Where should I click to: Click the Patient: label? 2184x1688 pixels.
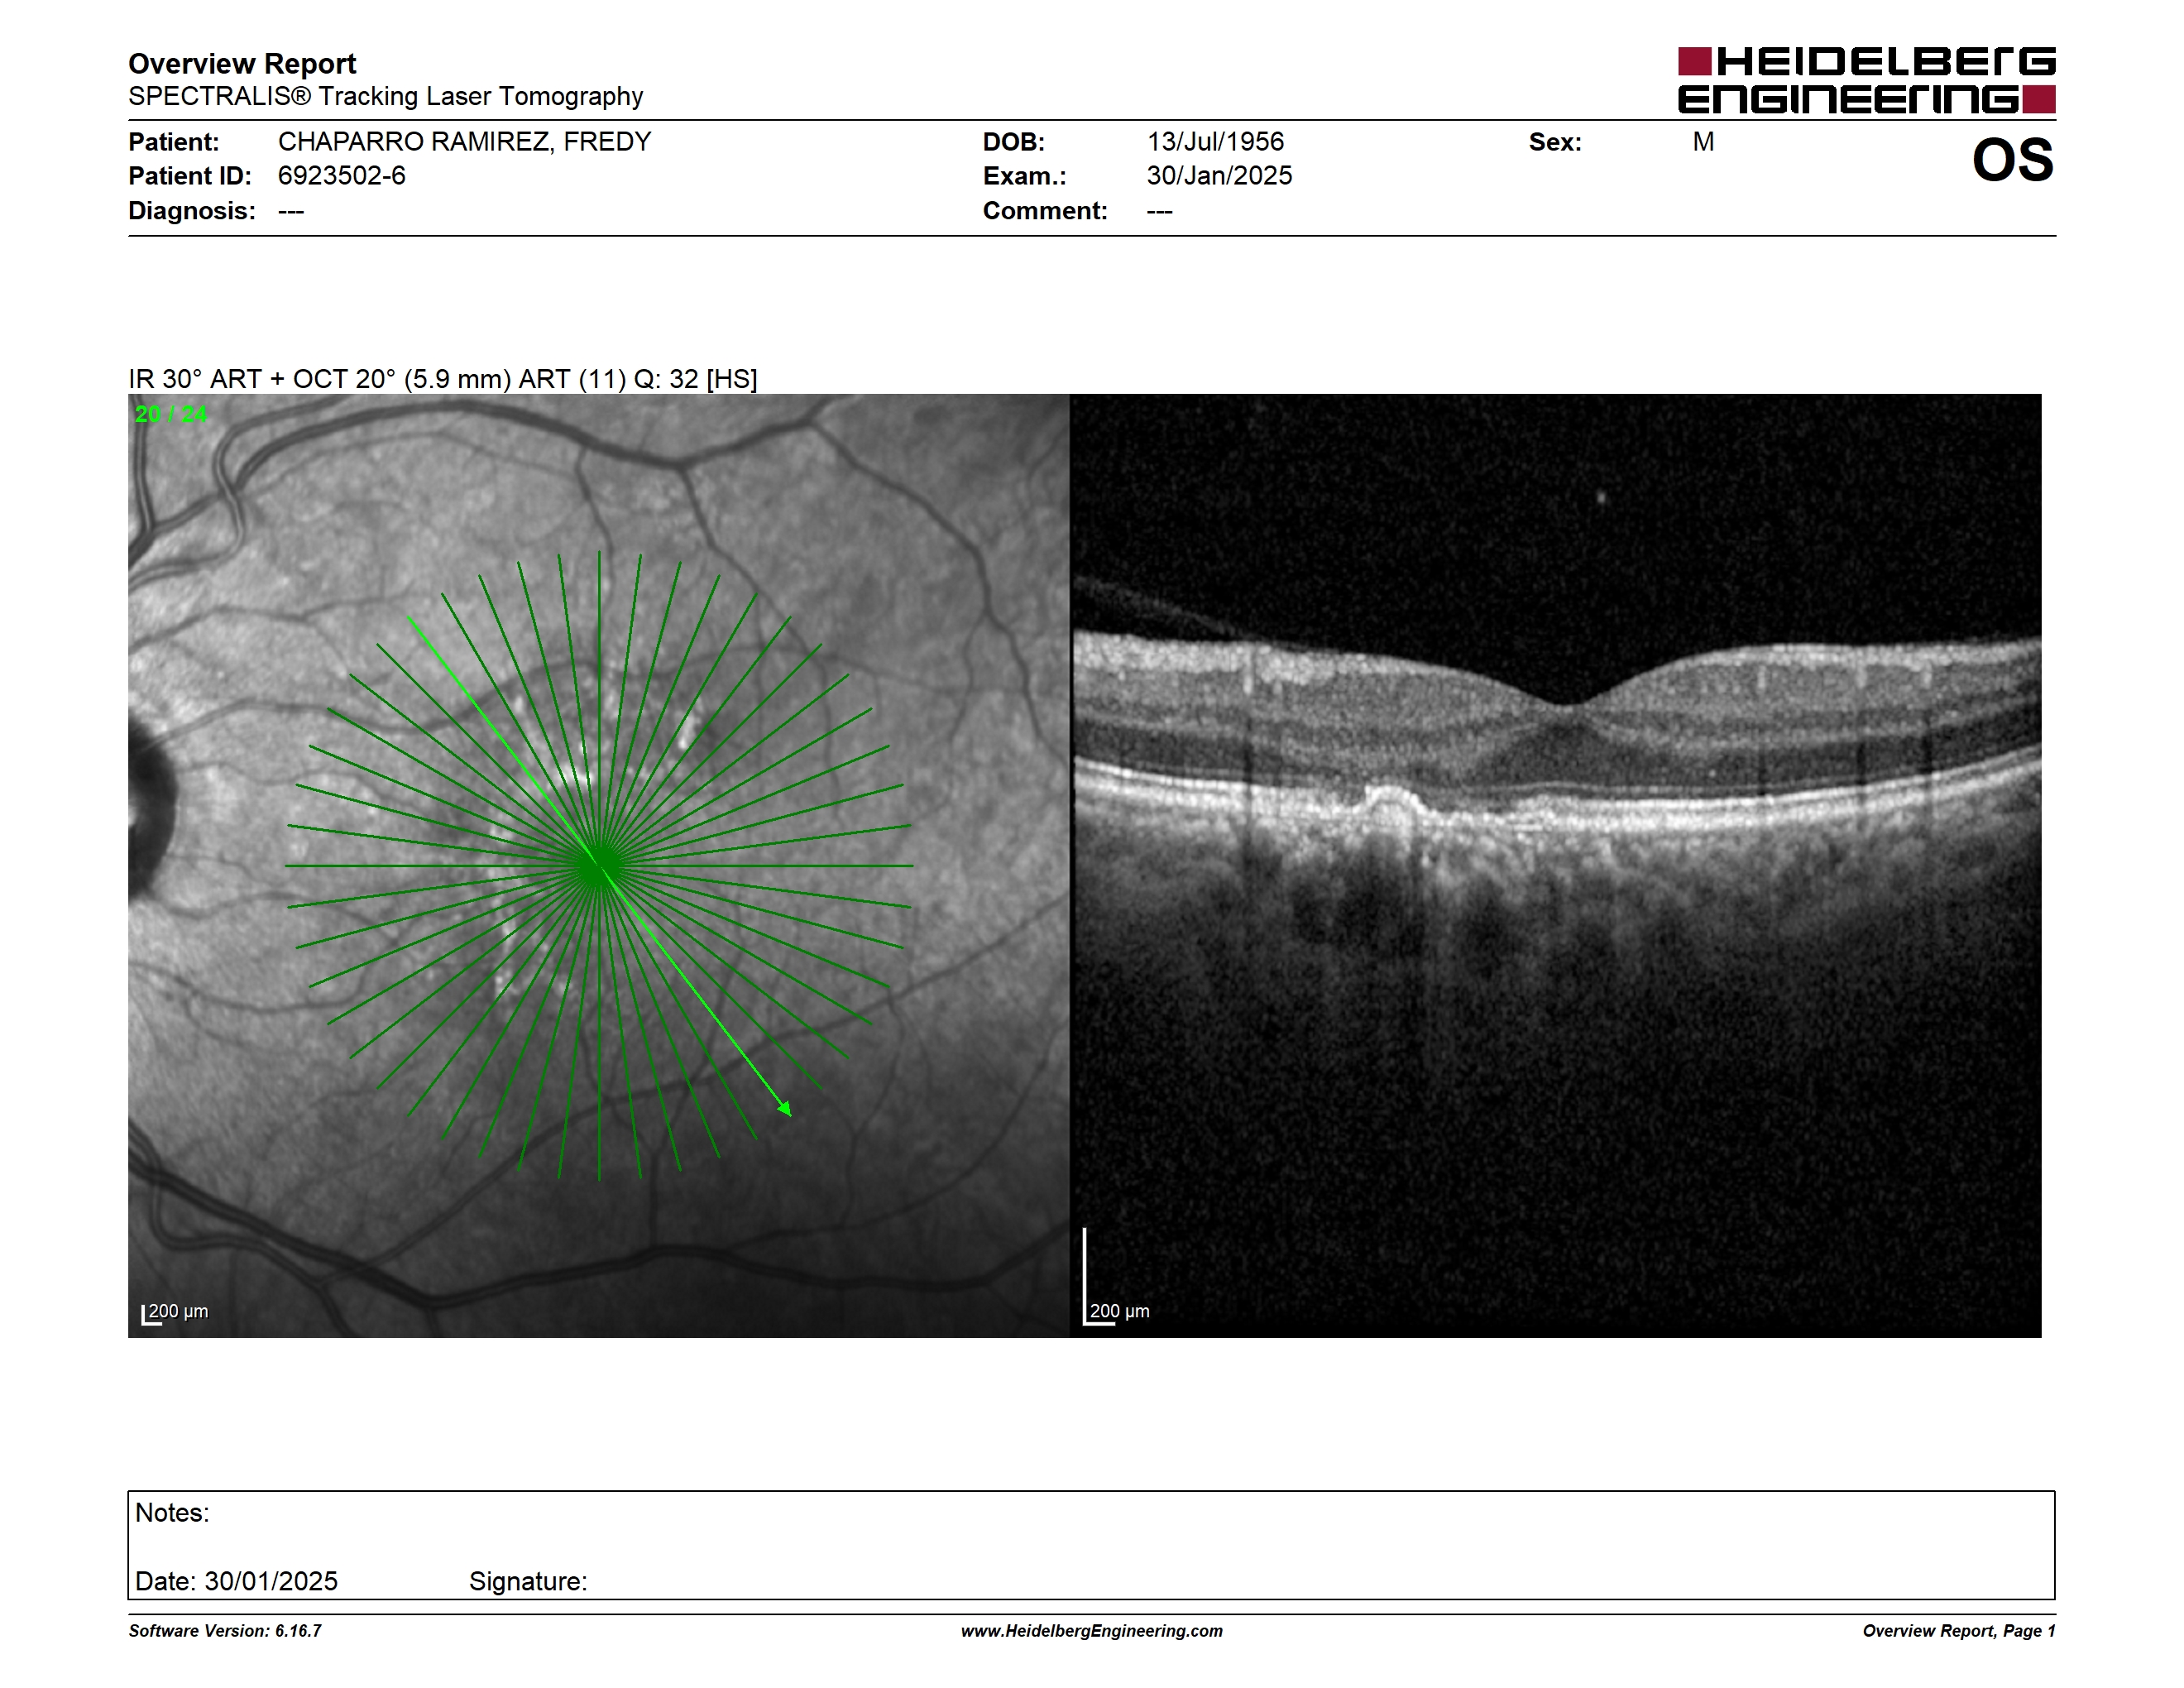(x=174, y=142)
